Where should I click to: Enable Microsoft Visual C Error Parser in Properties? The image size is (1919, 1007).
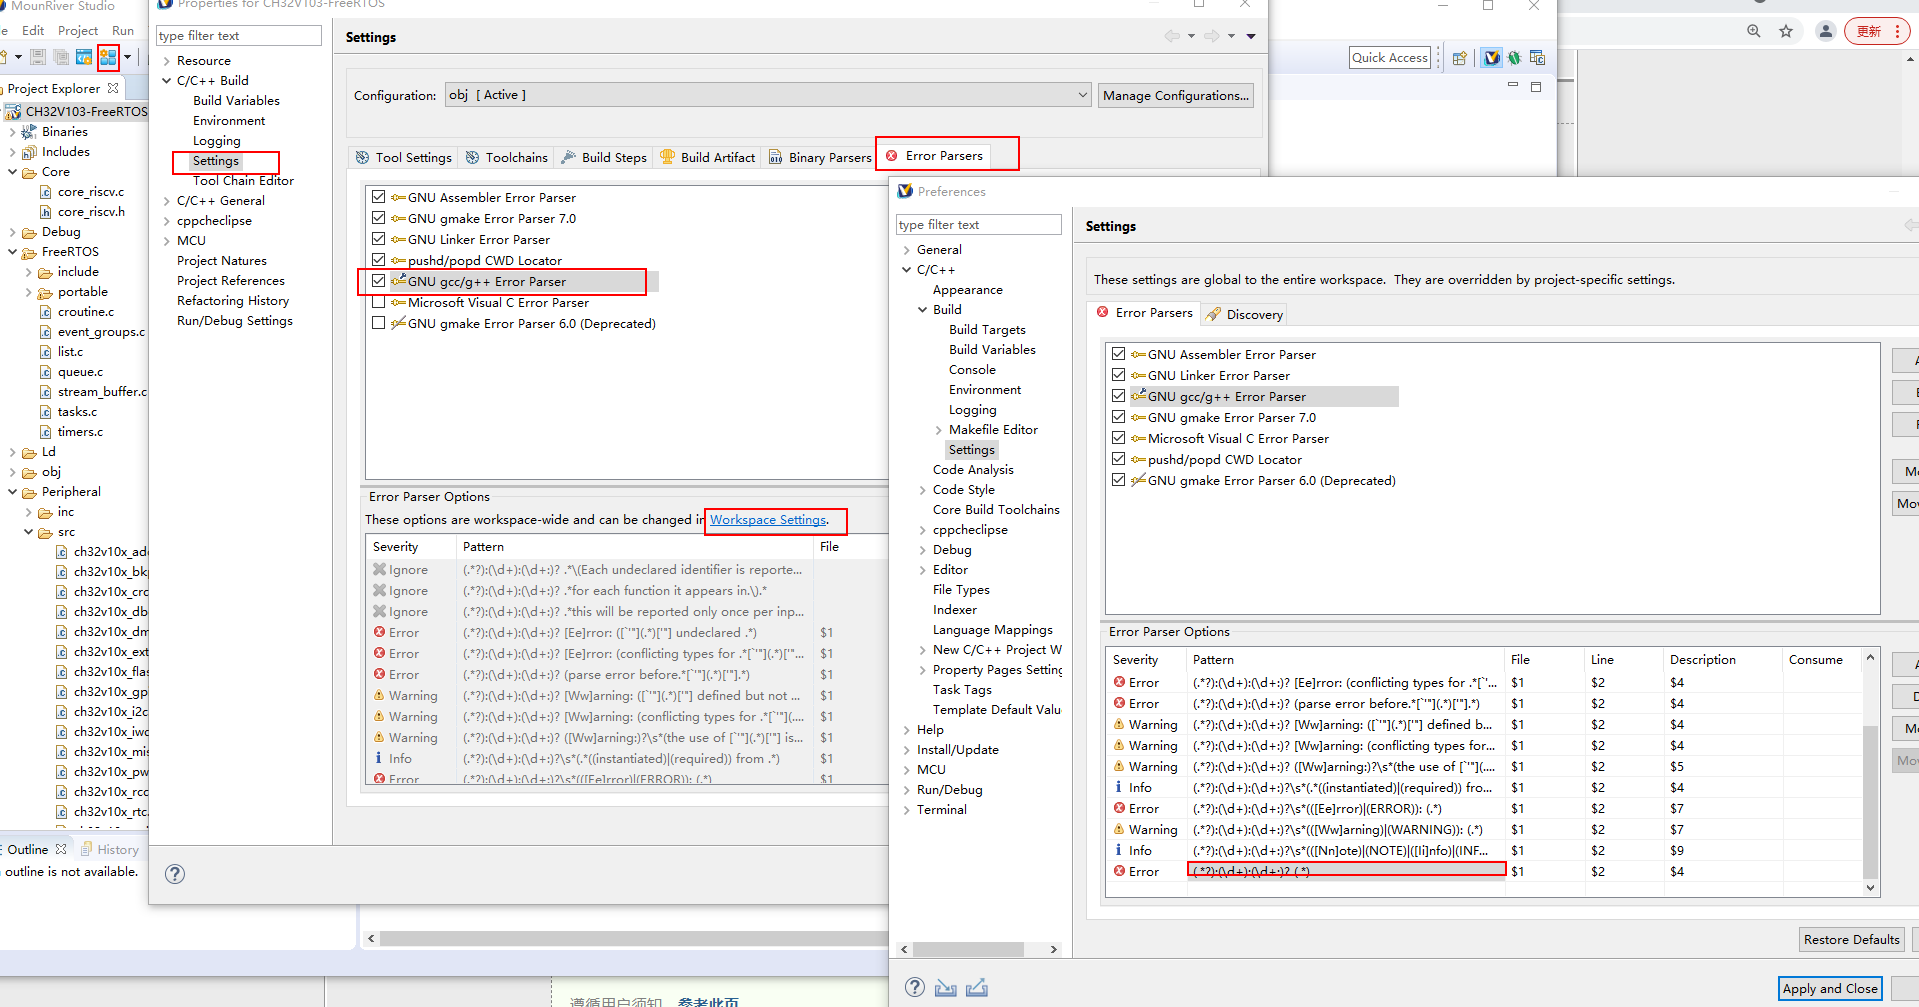378,302
